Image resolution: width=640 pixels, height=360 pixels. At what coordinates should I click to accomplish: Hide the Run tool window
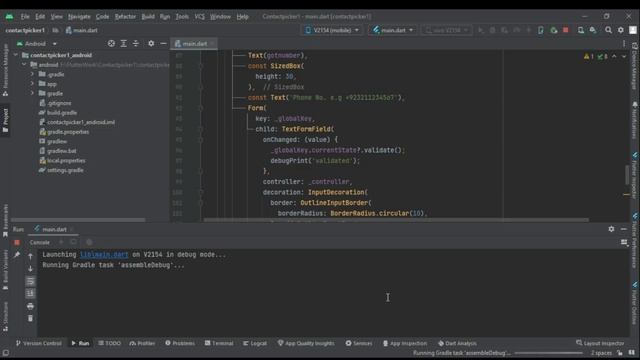[624, 229]
